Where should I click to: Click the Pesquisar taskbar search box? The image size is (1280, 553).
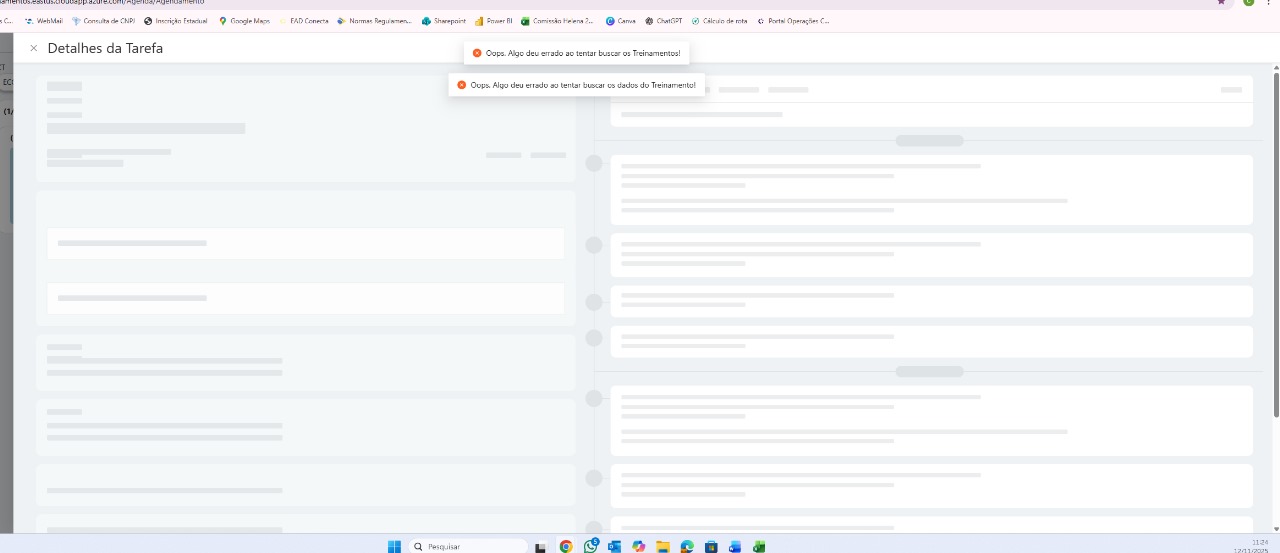(x=468, y=546)
